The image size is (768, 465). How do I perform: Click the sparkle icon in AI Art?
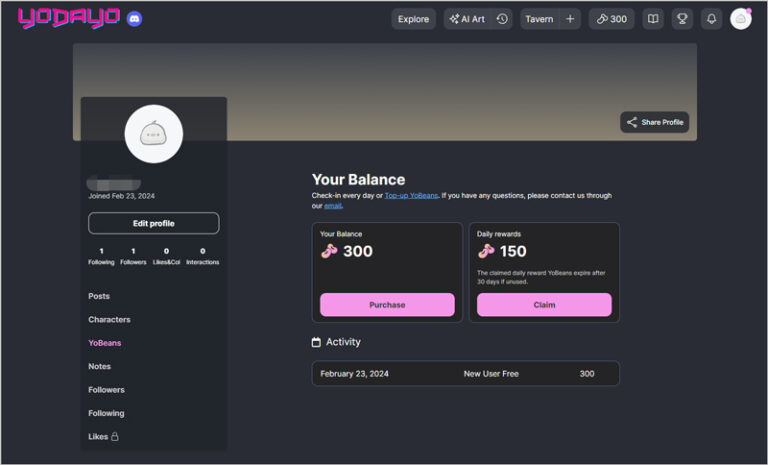click(x=454, y=19)
